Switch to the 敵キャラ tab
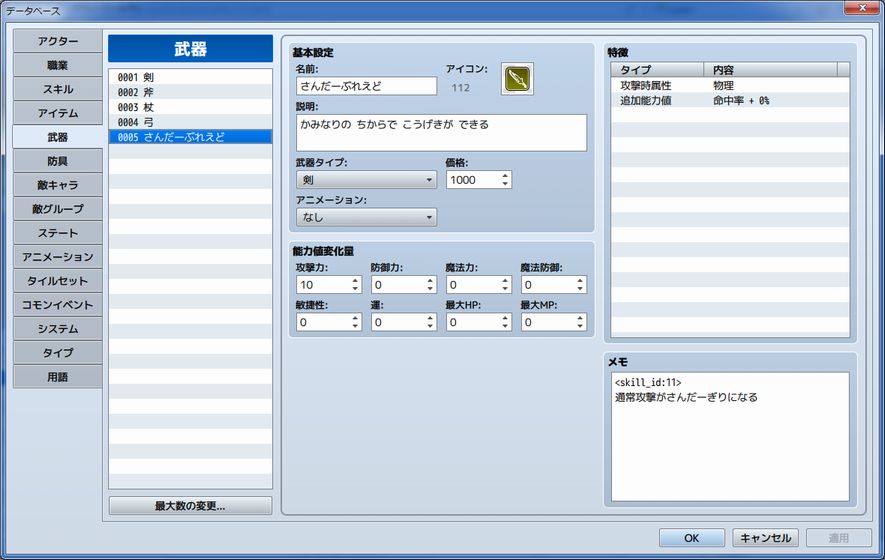Screen dimensions: 885x560 tap(58, 185)
